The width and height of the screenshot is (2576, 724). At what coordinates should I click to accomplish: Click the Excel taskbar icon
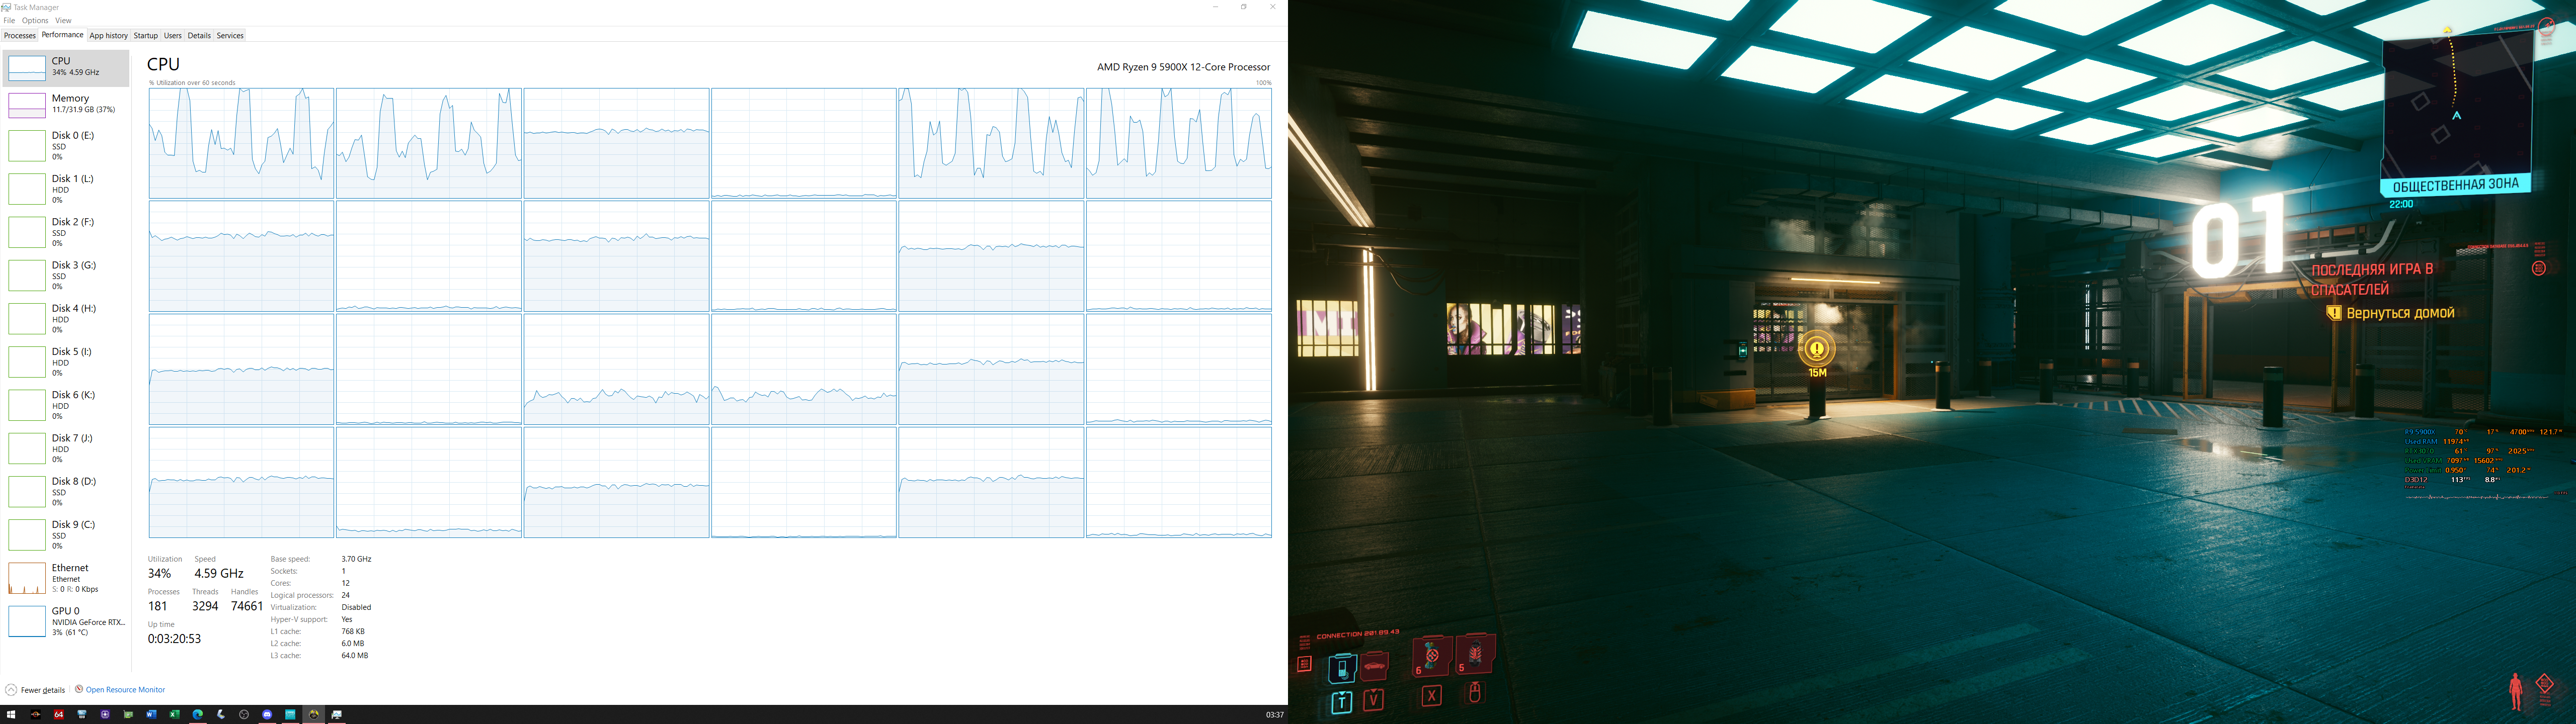click(x=174, y=714)
